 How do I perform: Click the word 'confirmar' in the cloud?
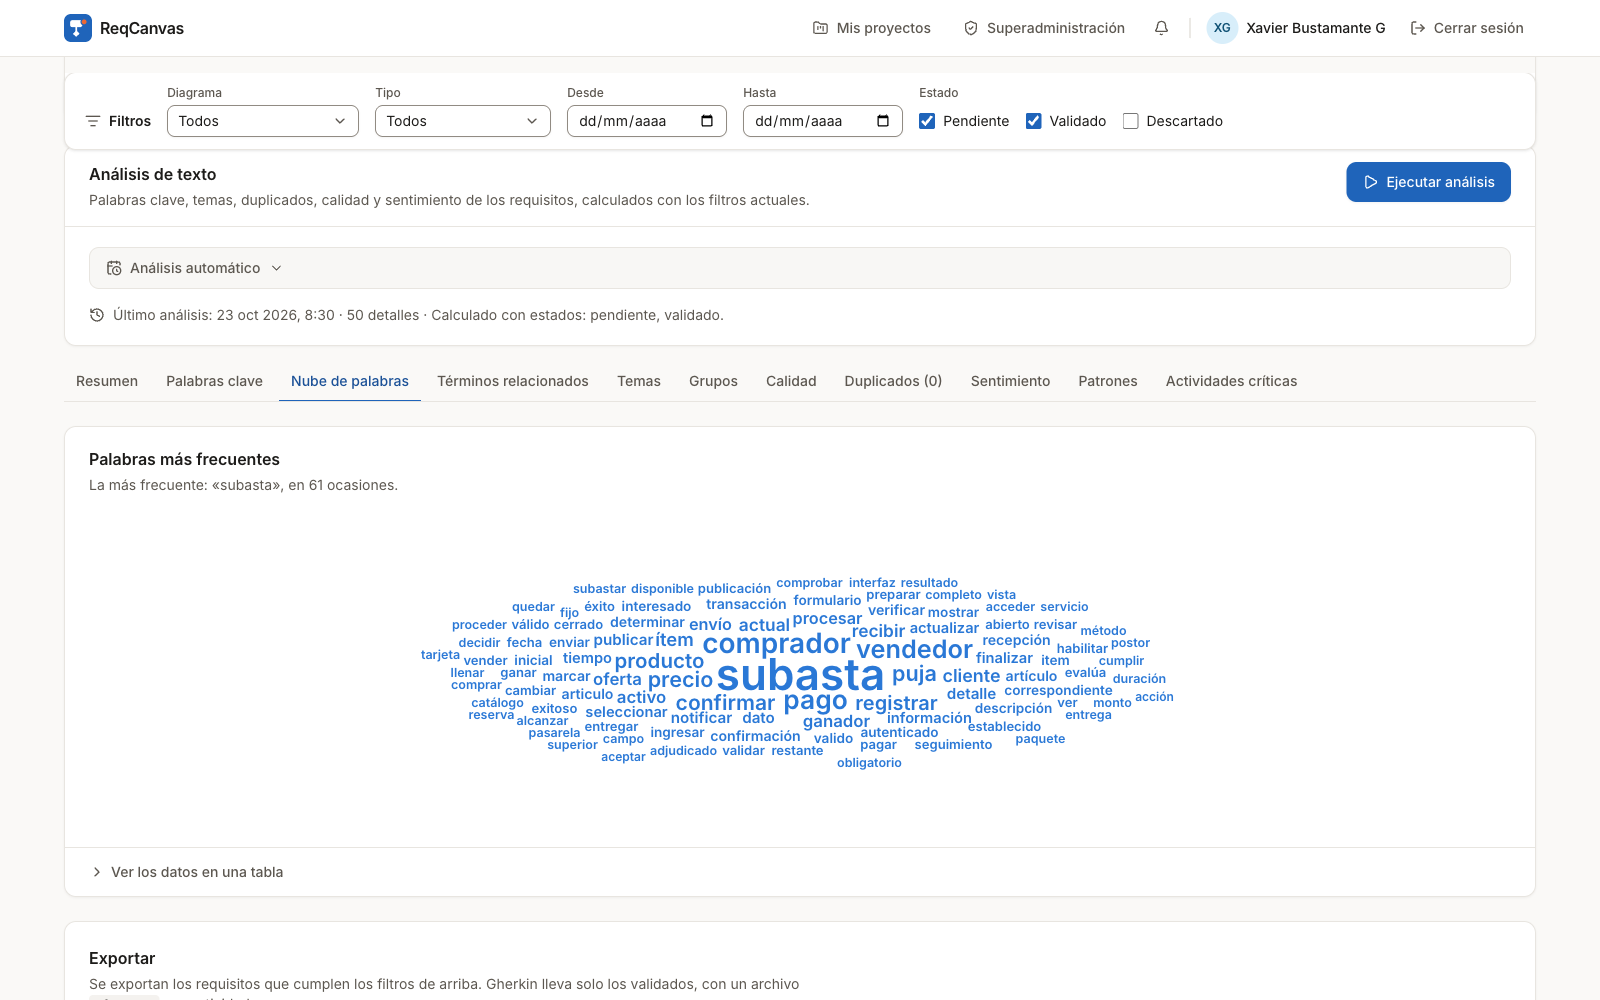[x=725, y=703]
